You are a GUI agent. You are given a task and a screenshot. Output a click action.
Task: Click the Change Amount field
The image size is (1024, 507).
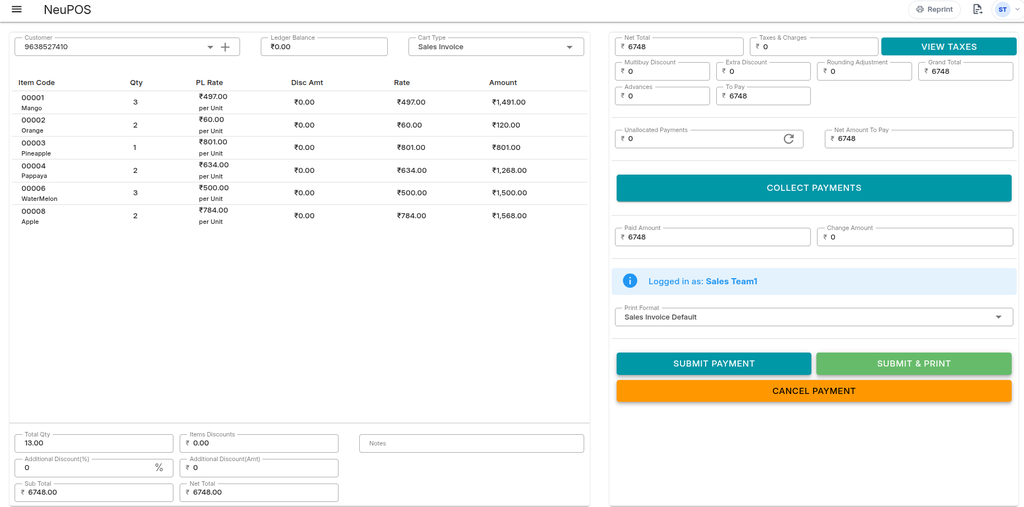pos(915,237)
